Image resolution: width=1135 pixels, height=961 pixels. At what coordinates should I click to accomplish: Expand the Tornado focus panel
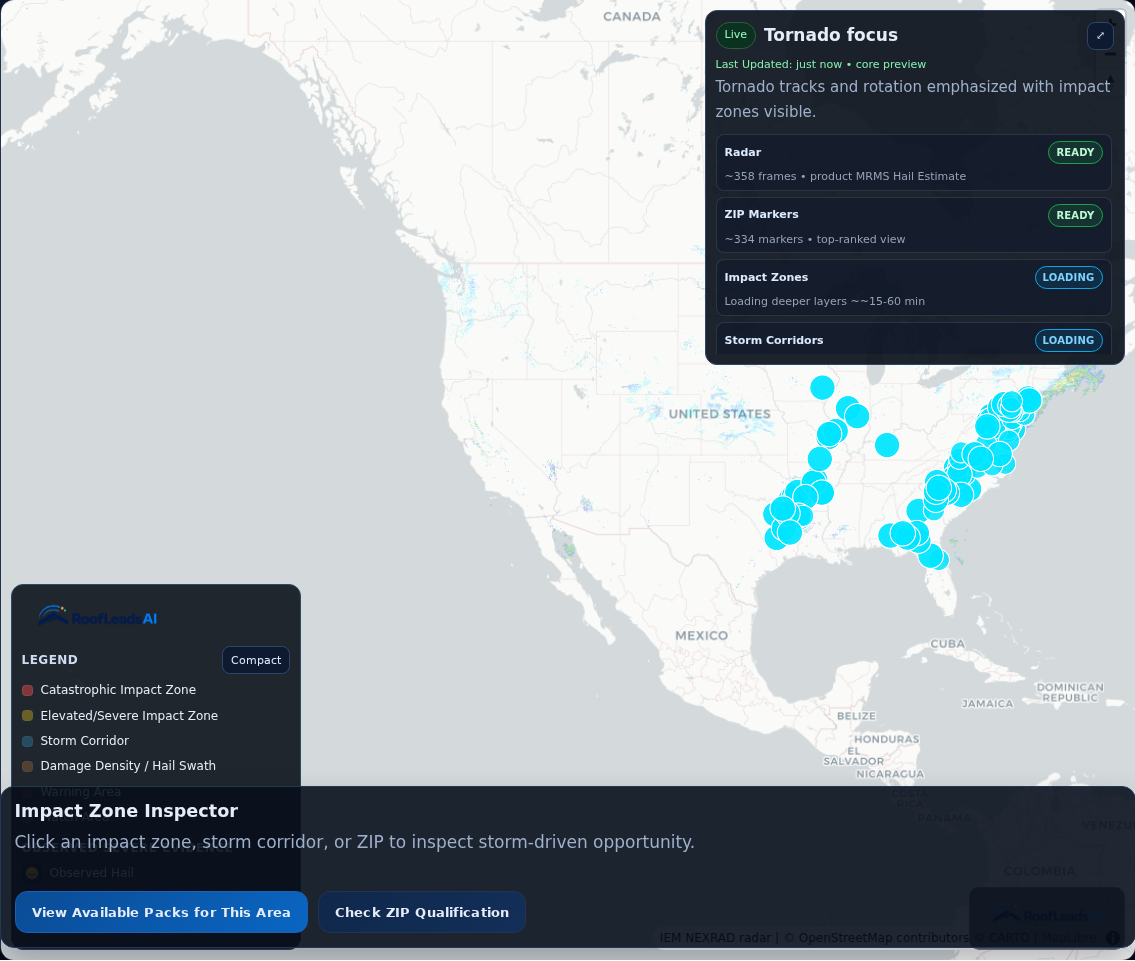click(x=1099, y=36)
